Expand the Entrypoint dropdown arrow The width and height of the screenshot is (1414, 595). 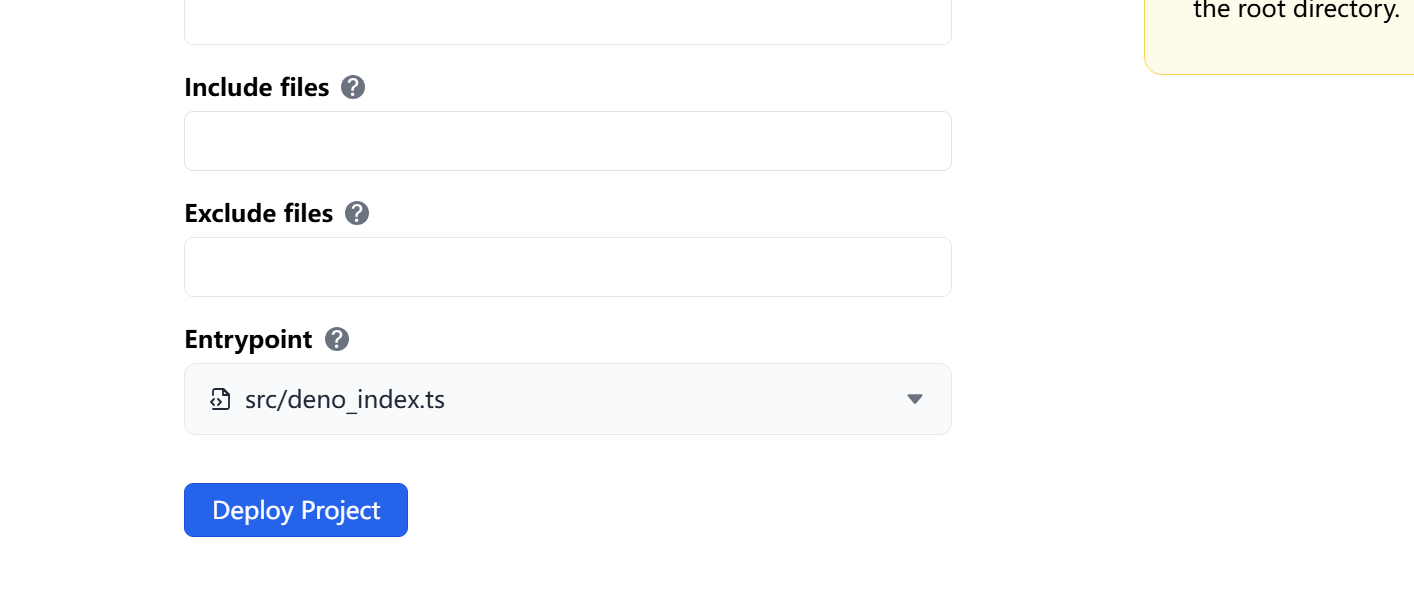coord(914,400)
